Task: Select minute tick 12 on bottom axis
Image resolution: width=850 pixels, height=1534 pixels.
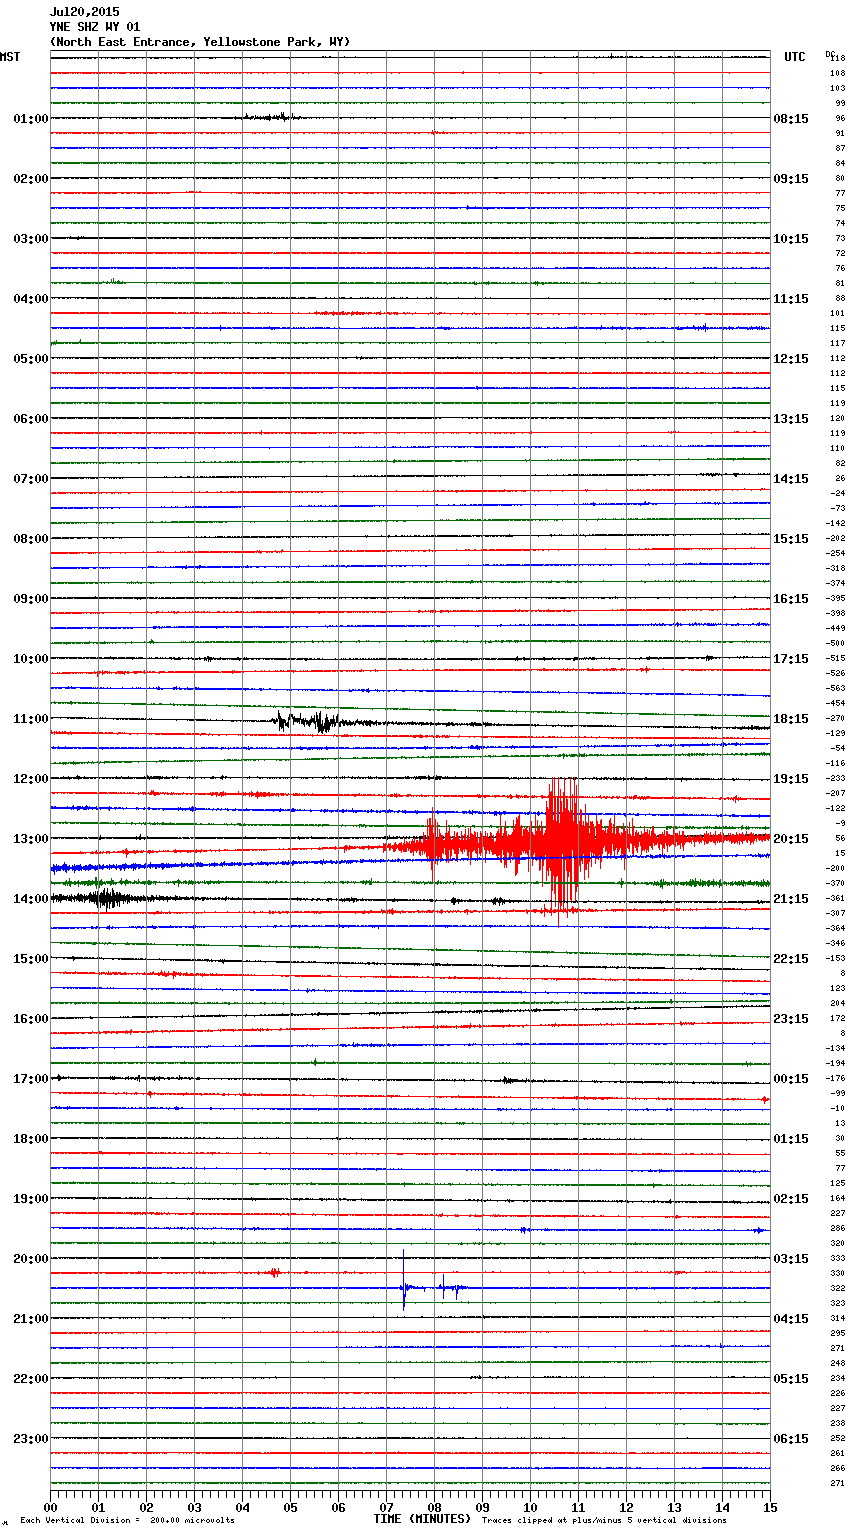Action: [626, 1507]
